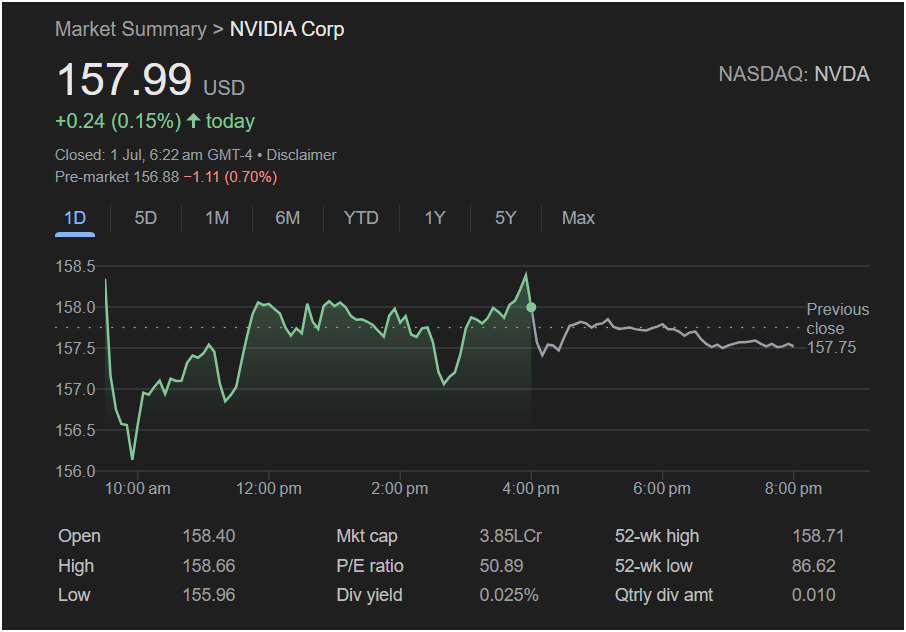Show the 6M chart range
Screen dimensions: 906x632
[x=288, y=218]
